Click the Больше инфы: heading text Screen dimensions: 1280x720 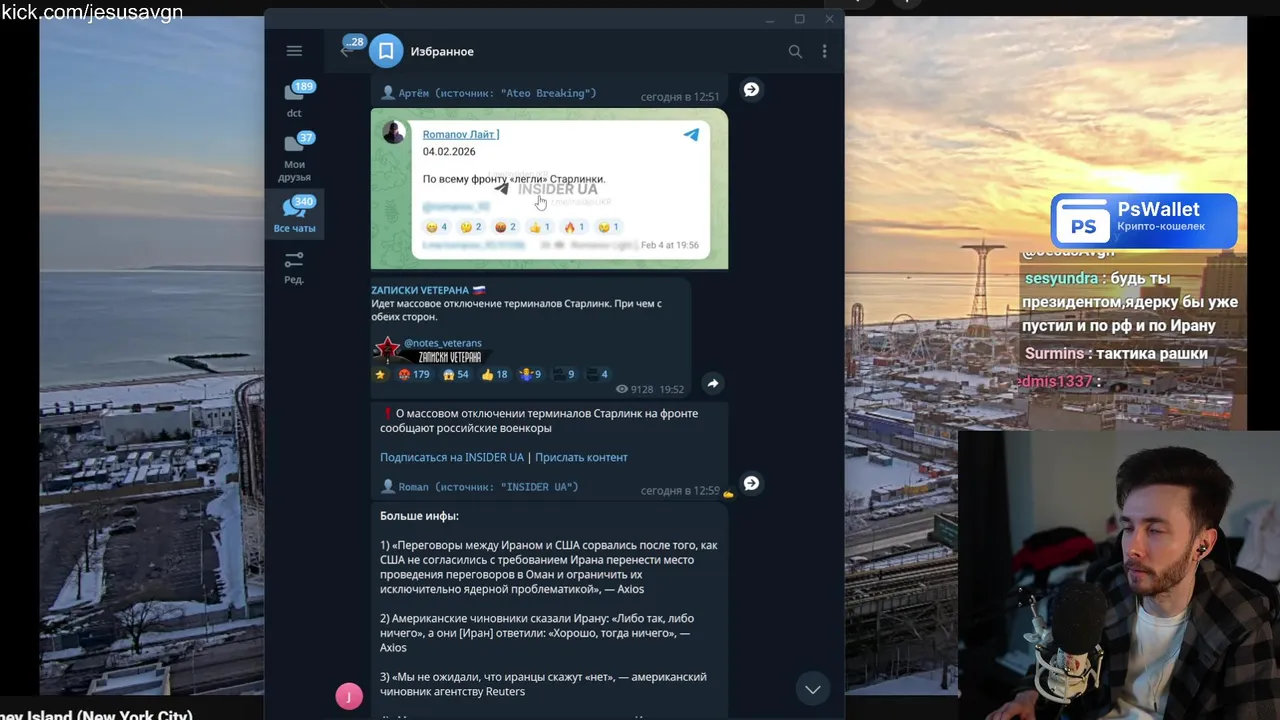[419, 516]
